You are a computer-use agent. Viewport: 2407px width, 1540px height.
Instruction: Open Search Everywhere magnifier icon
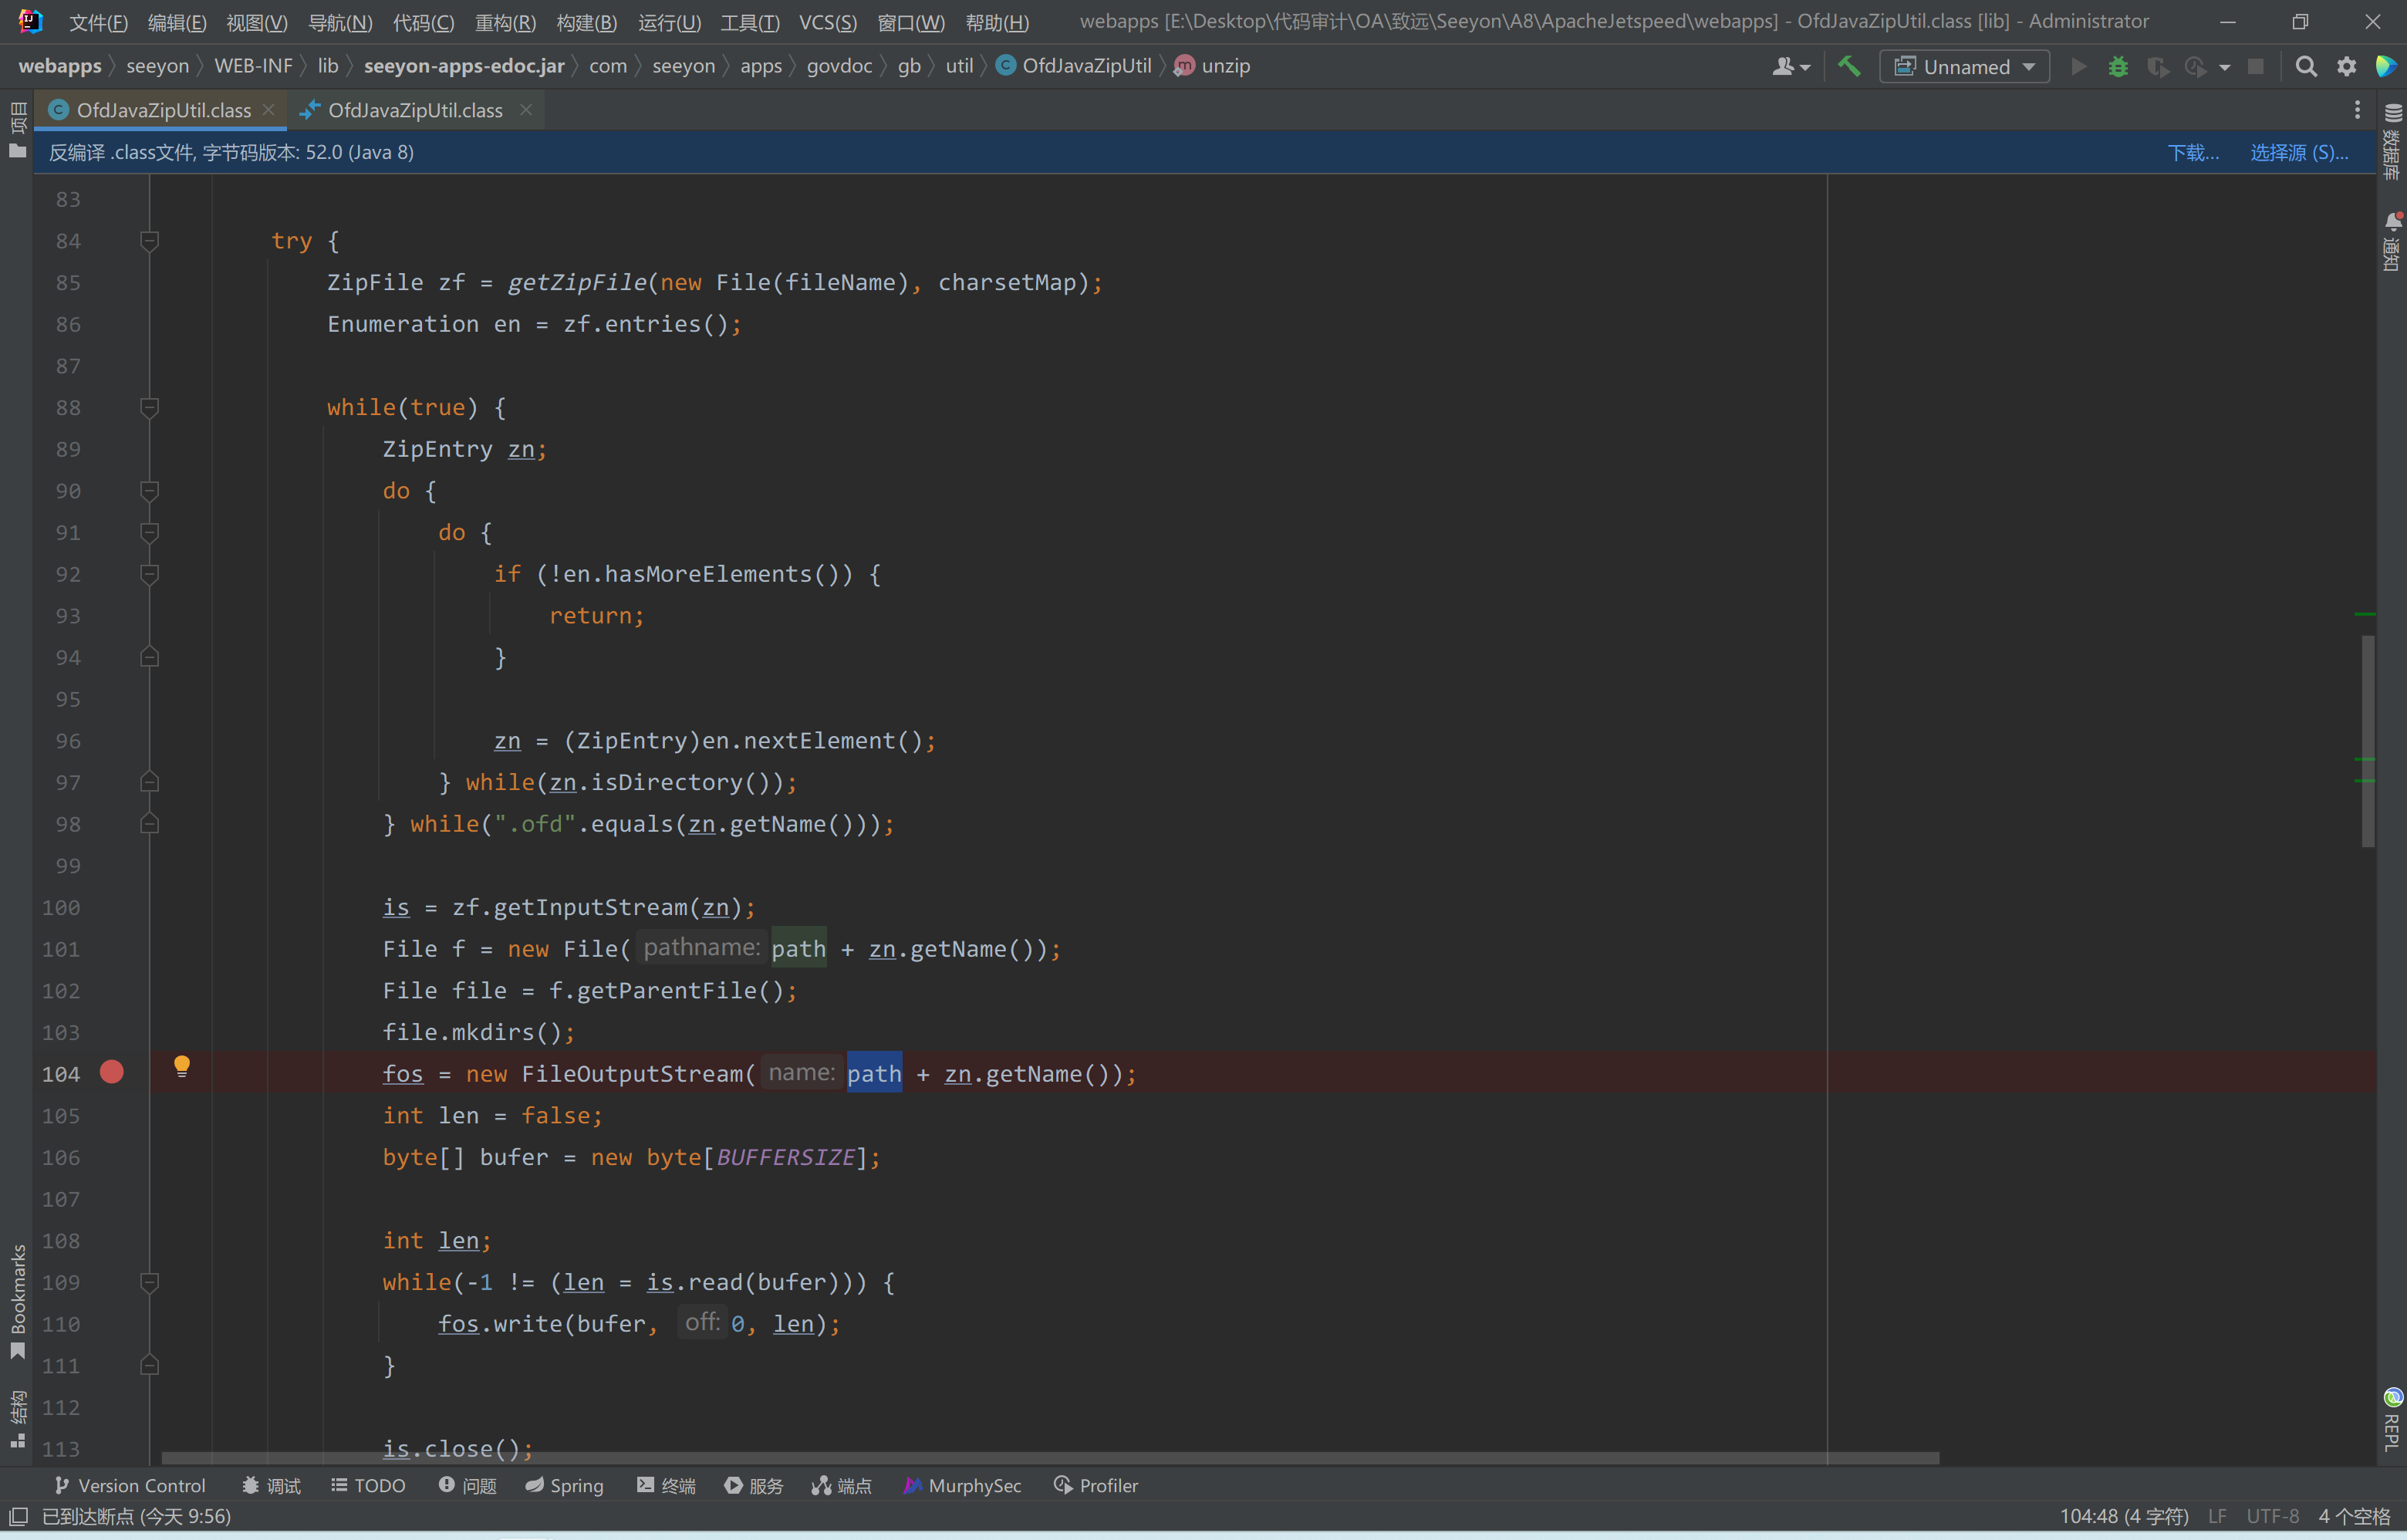tap(2306, 67)
